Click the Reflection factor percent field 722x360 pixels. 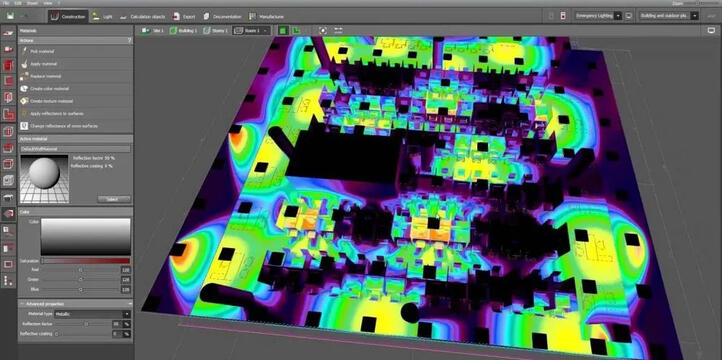coord(117,324)
